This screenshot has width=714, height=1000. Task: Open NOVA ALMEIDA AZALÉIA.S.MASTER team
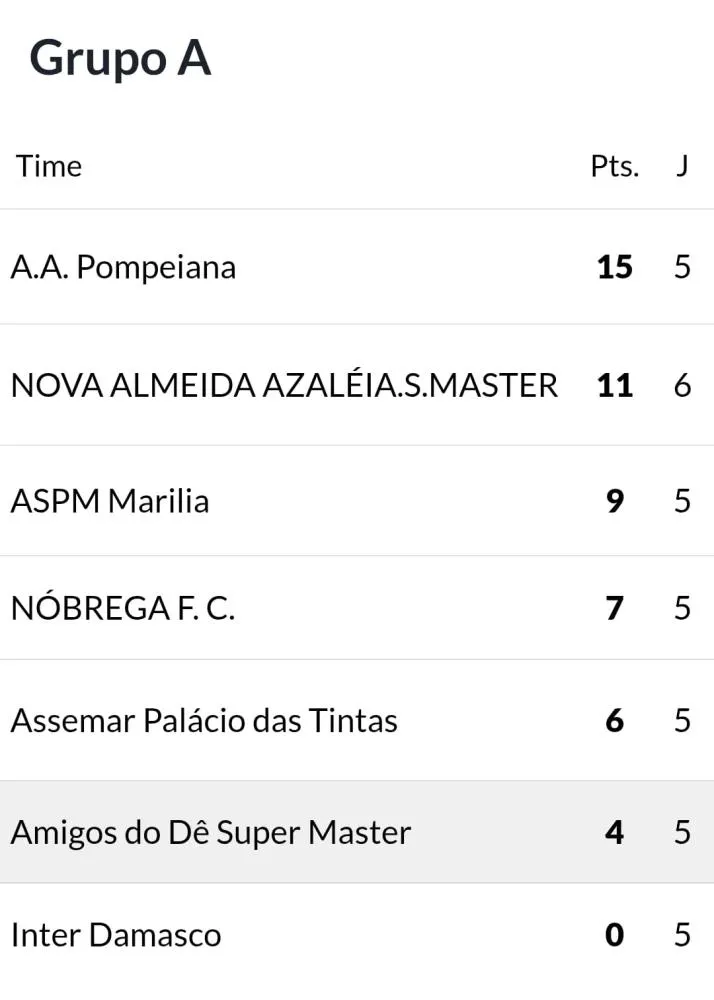tap(284, 385)
